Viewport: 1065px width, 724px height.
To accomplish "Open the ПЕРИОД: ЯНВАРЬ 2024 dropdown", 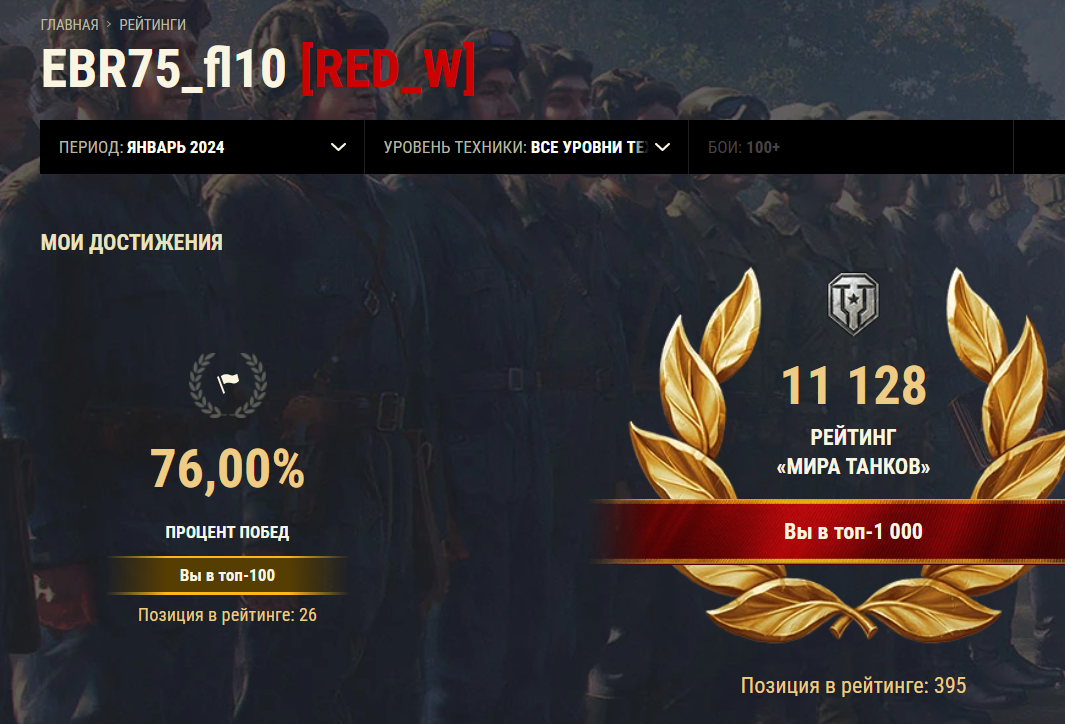I will [202, 147].
